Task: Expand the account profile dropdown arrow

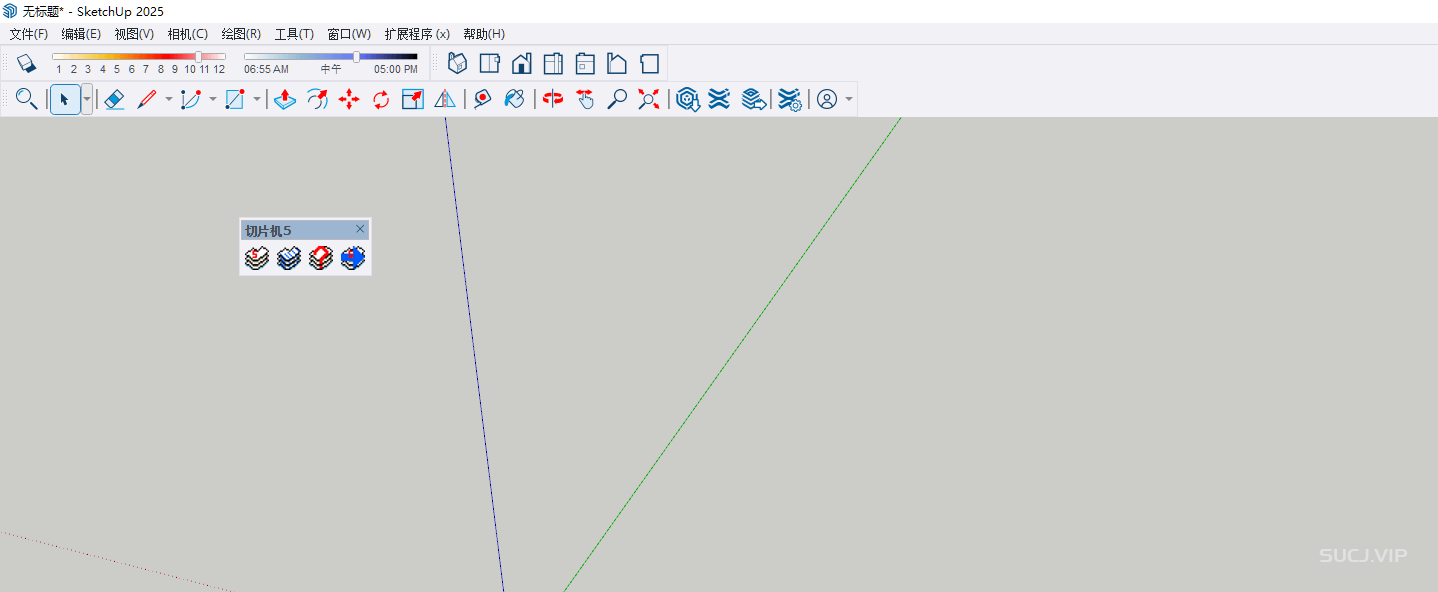Action: [x=849, y=99]
